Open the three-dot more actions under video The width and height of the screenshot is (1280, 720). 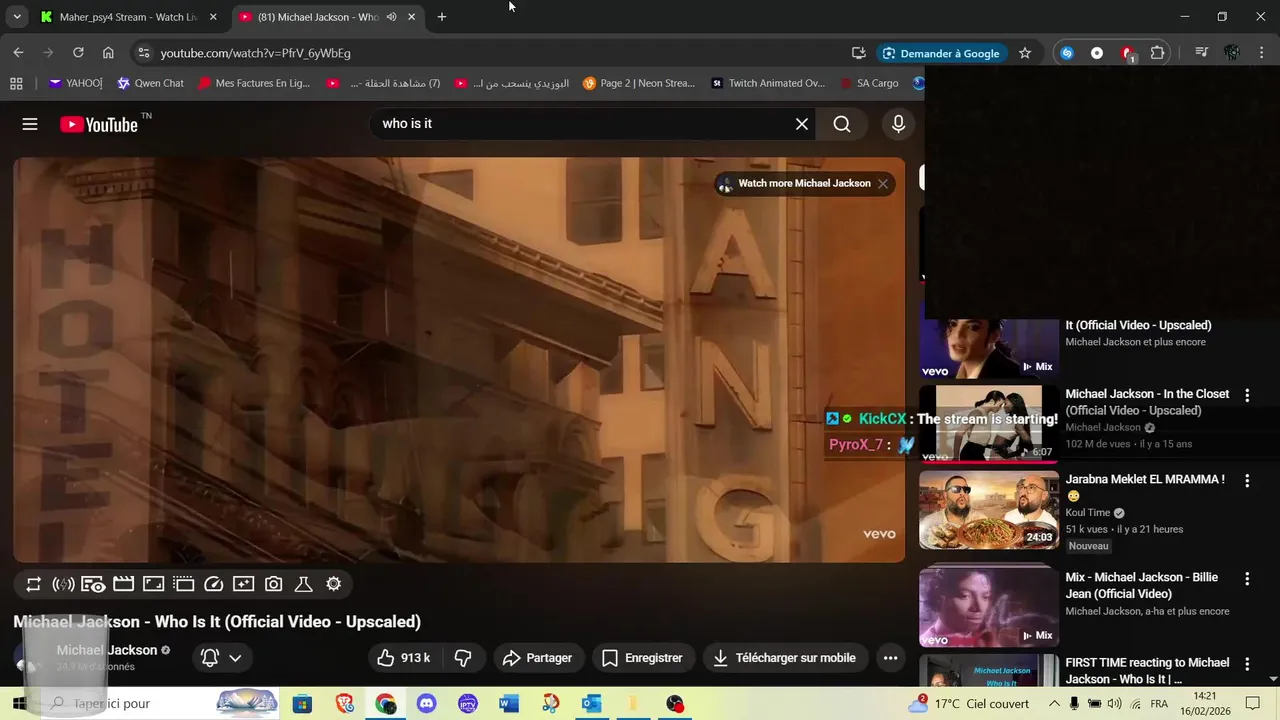(x=890, y=658)
